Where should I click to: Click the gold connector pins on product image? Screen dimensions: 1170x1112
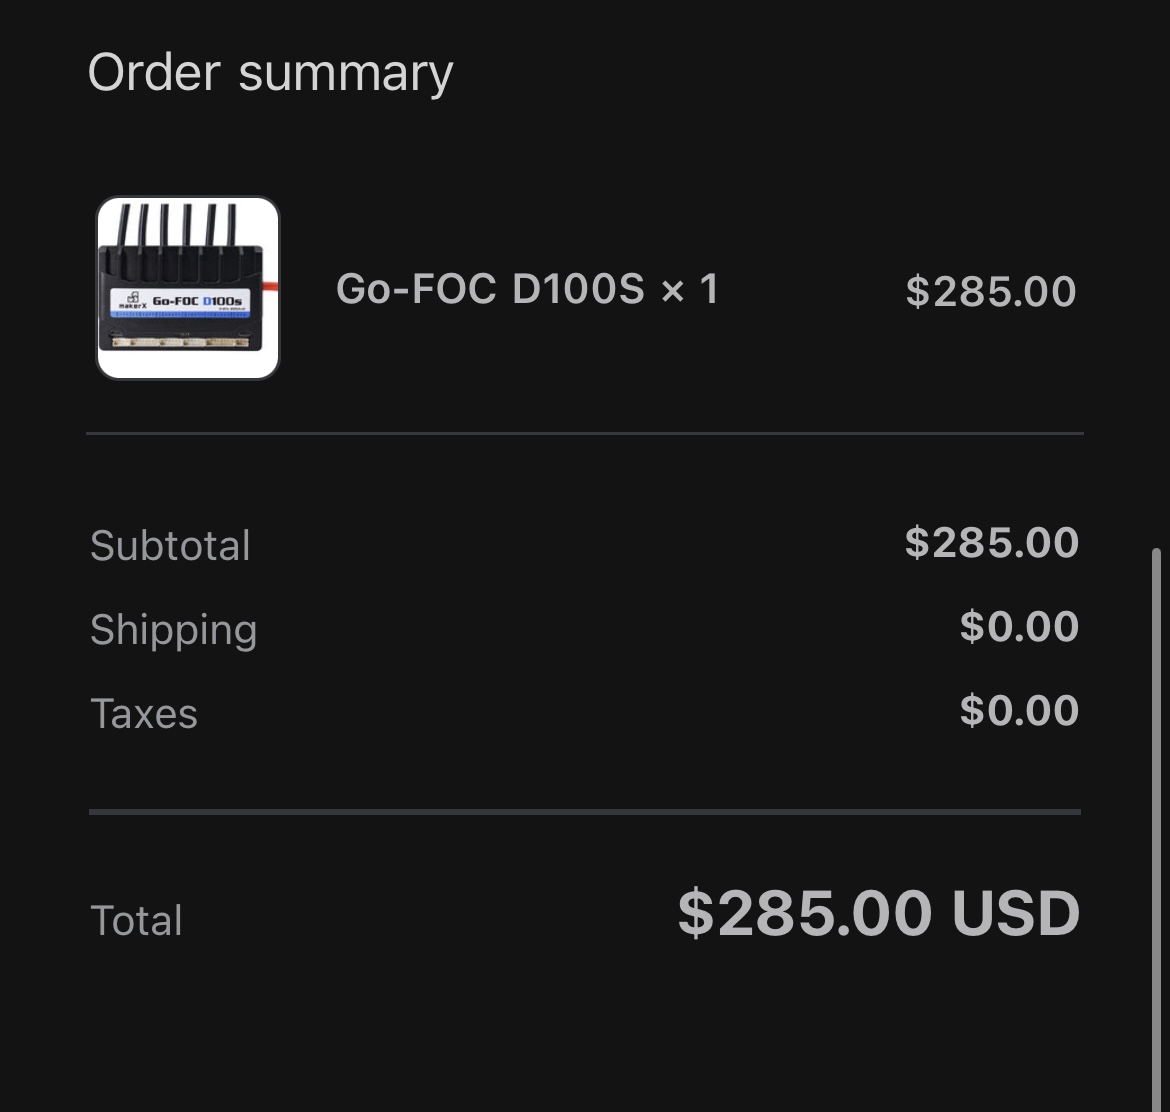[180, 343]
